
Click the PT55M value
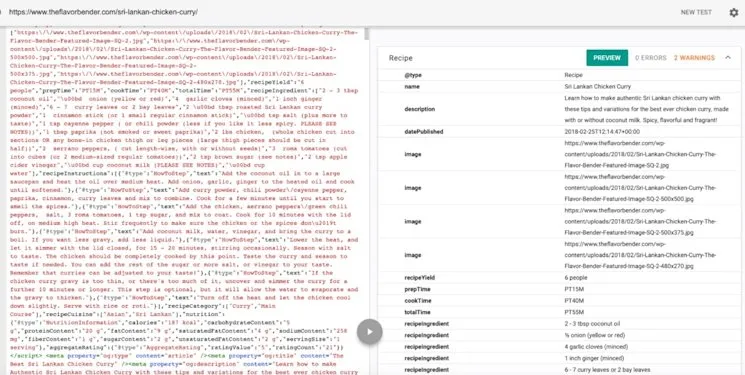click(x=574, y=312)
